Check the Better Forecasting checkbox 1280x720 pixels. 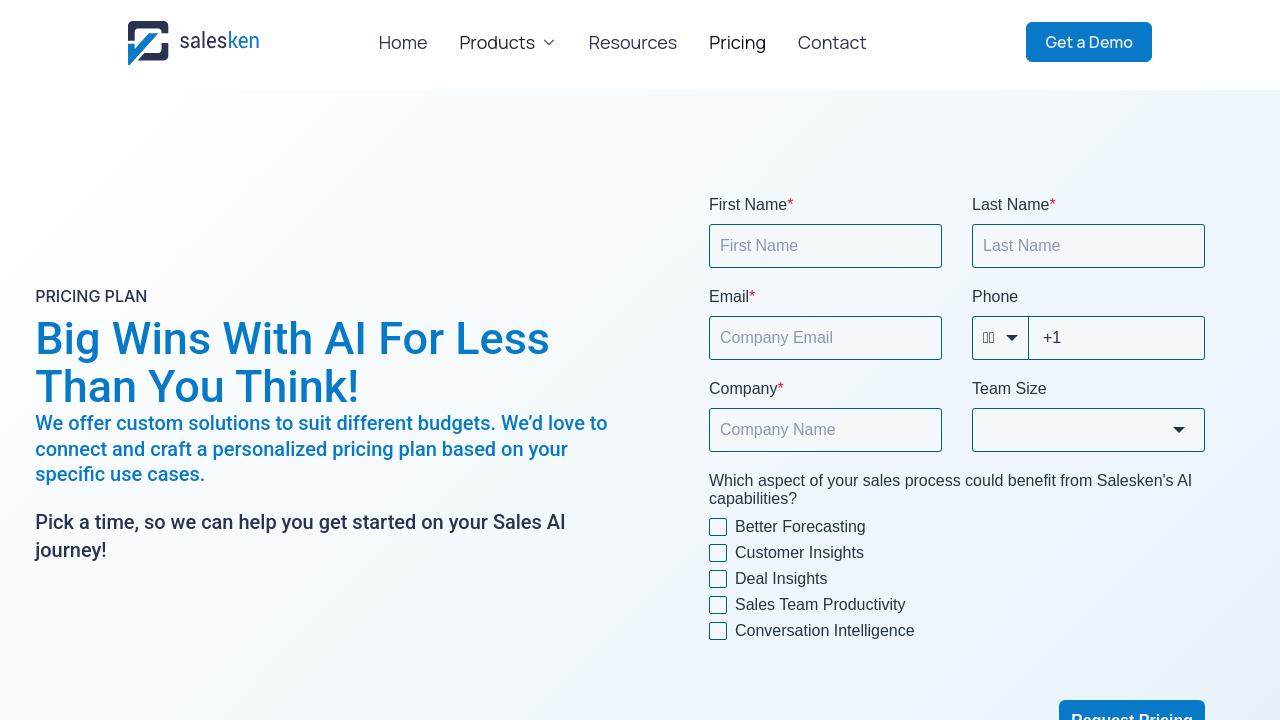point(718,527)
